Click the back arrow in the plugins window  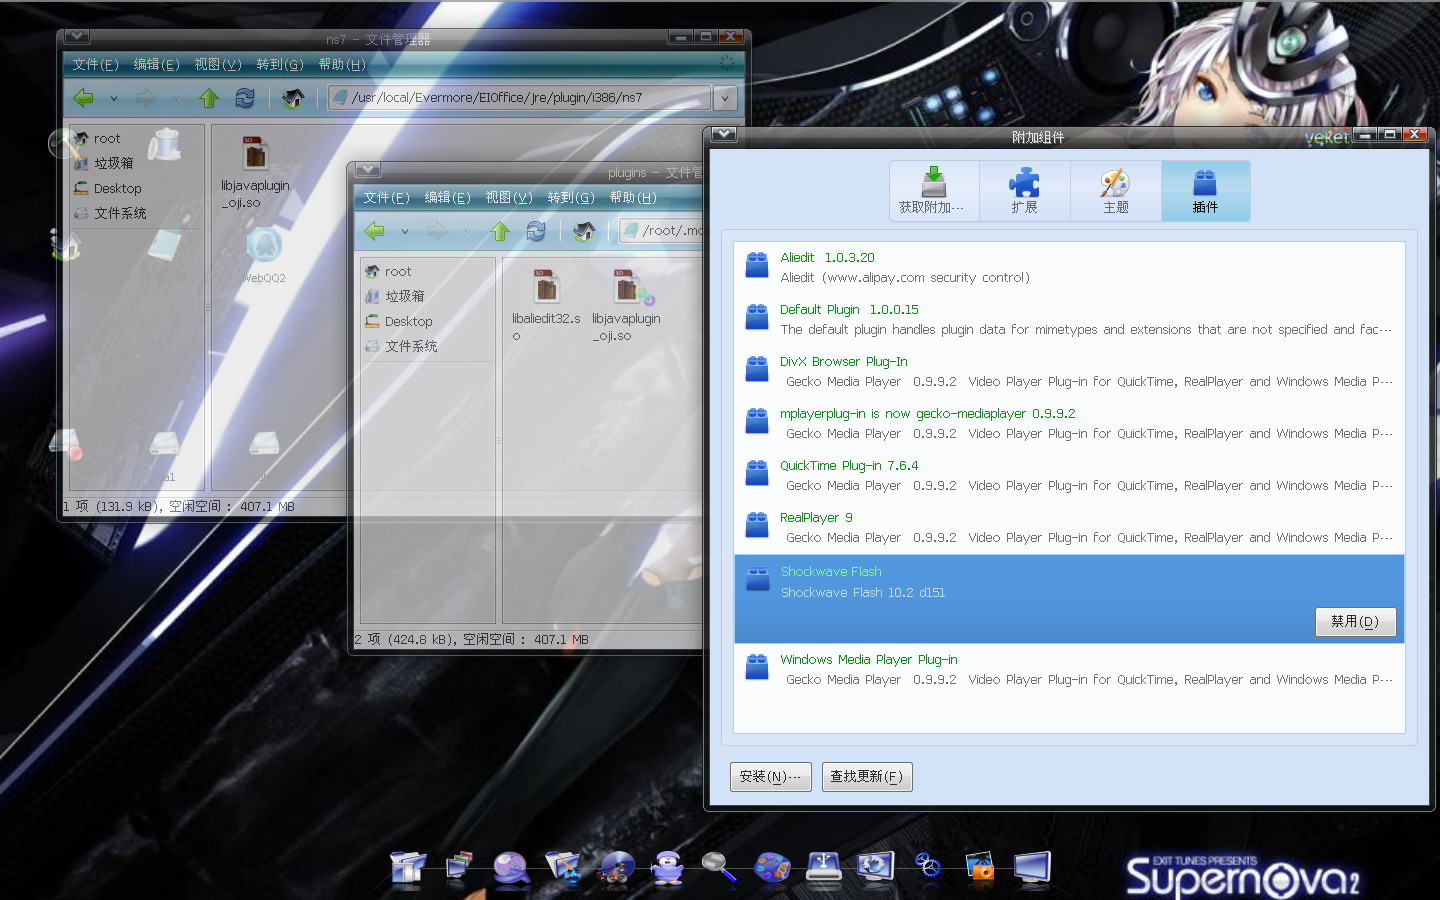375,231
